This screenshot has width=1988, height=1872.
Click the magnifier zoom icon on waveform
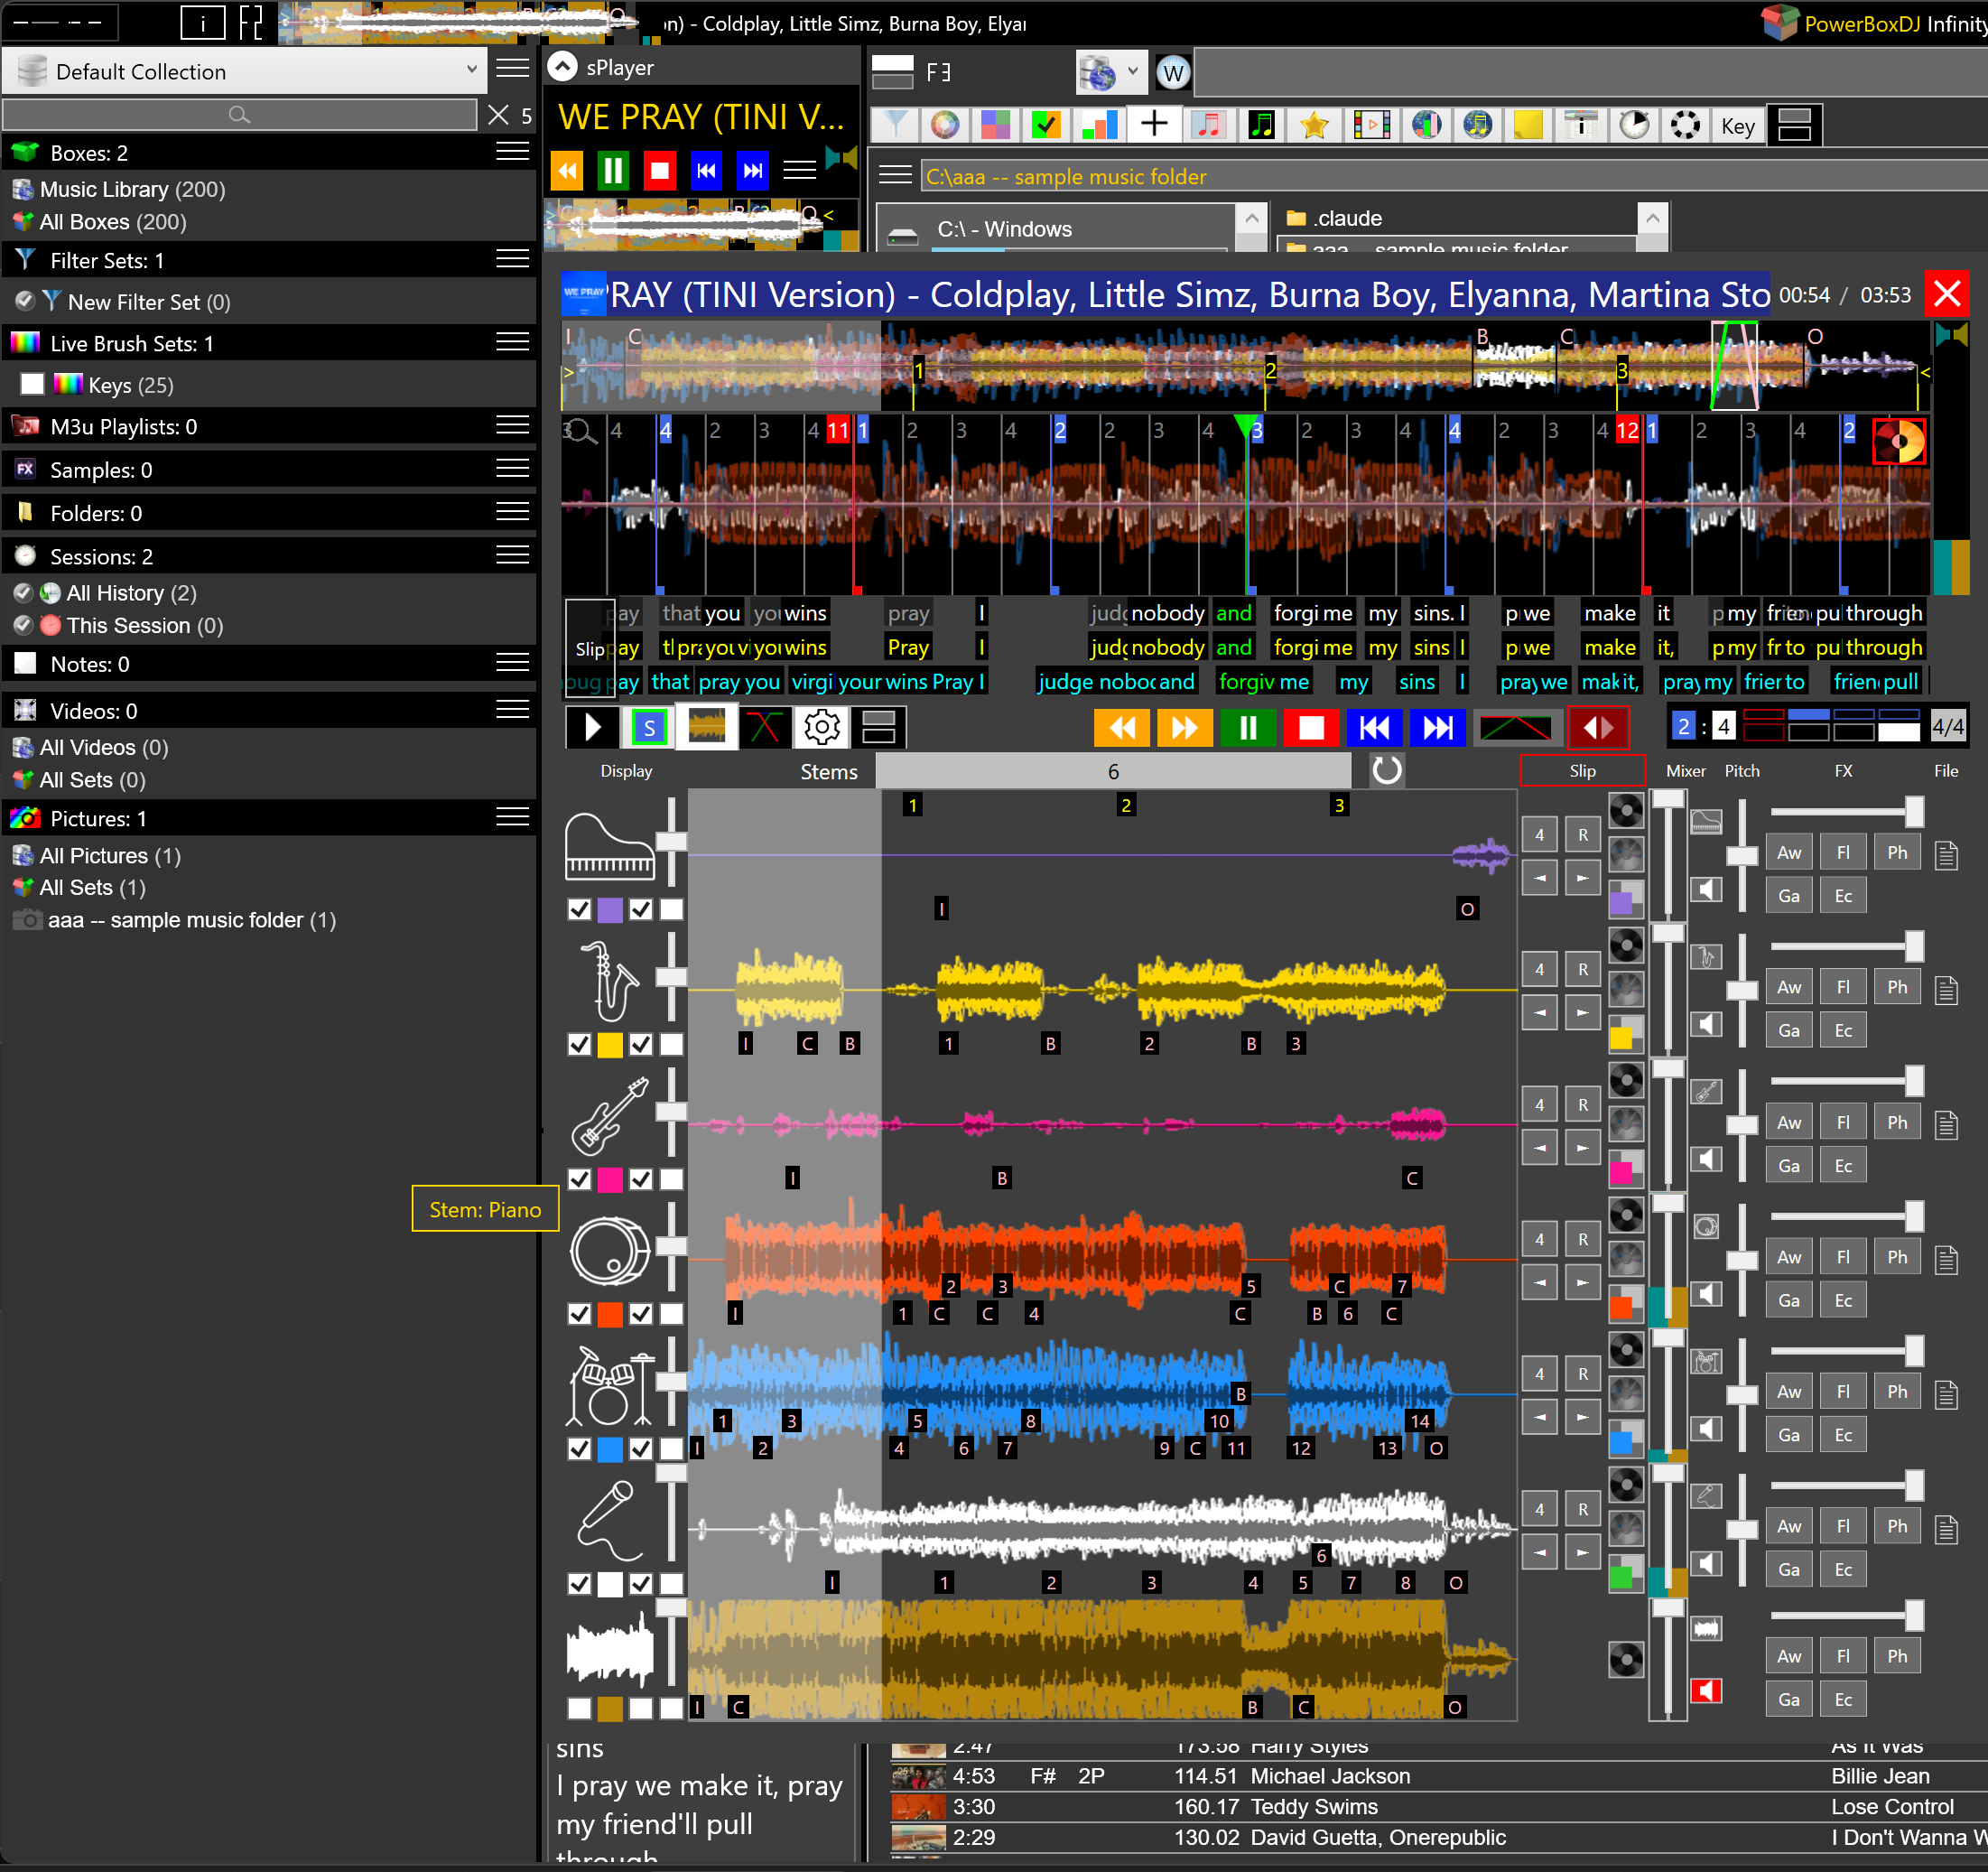pyautogui.click(x=580, y=432)
